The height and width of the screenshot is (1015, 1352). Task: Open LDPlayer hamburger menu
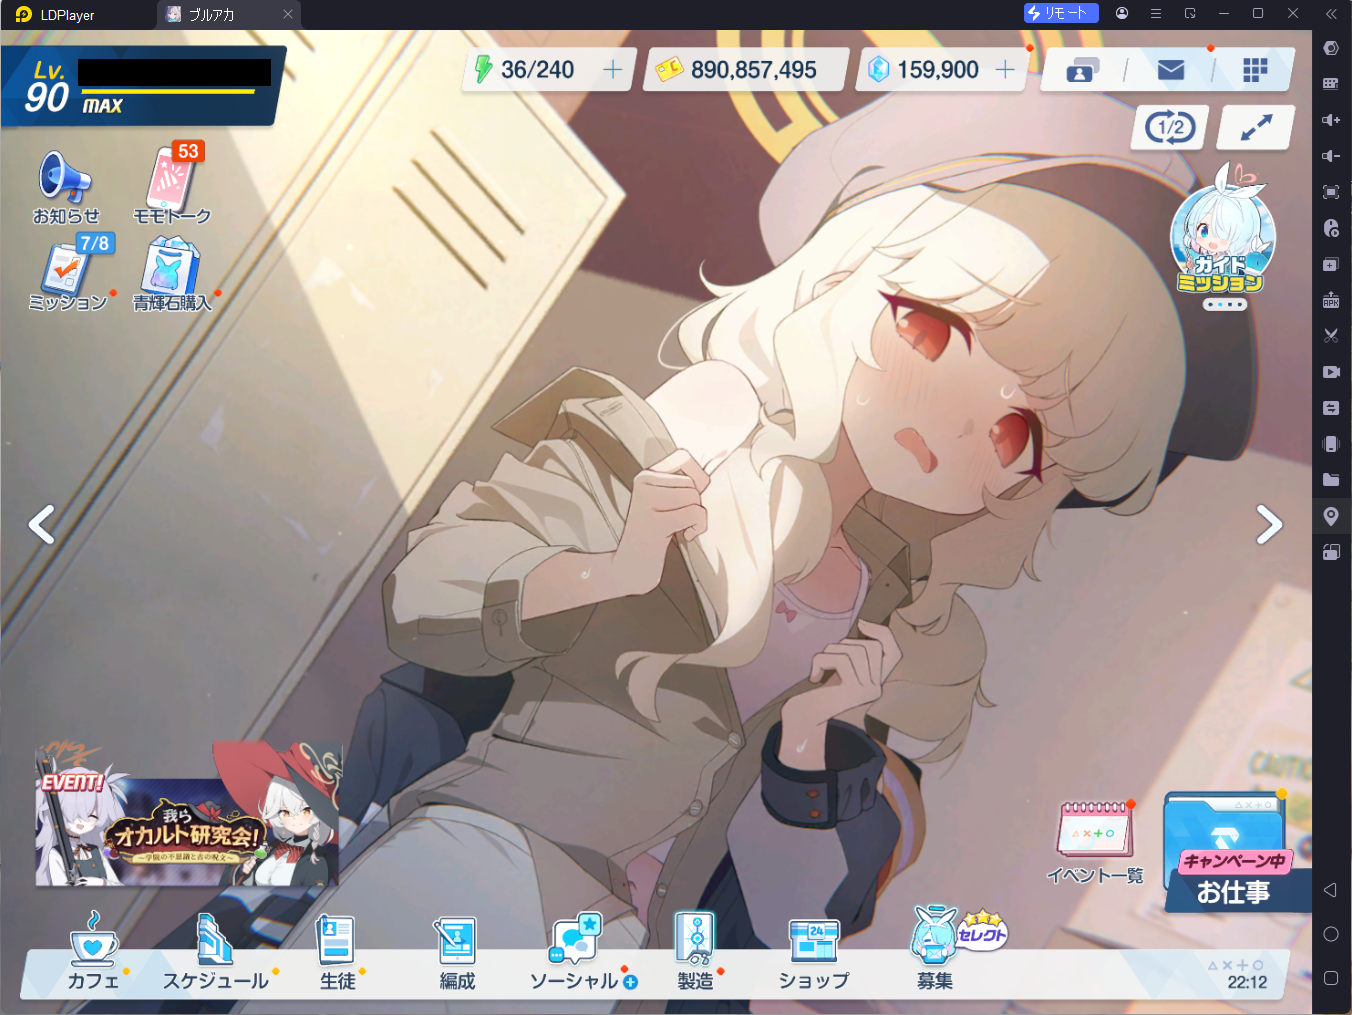click(x=1156, y=13)
